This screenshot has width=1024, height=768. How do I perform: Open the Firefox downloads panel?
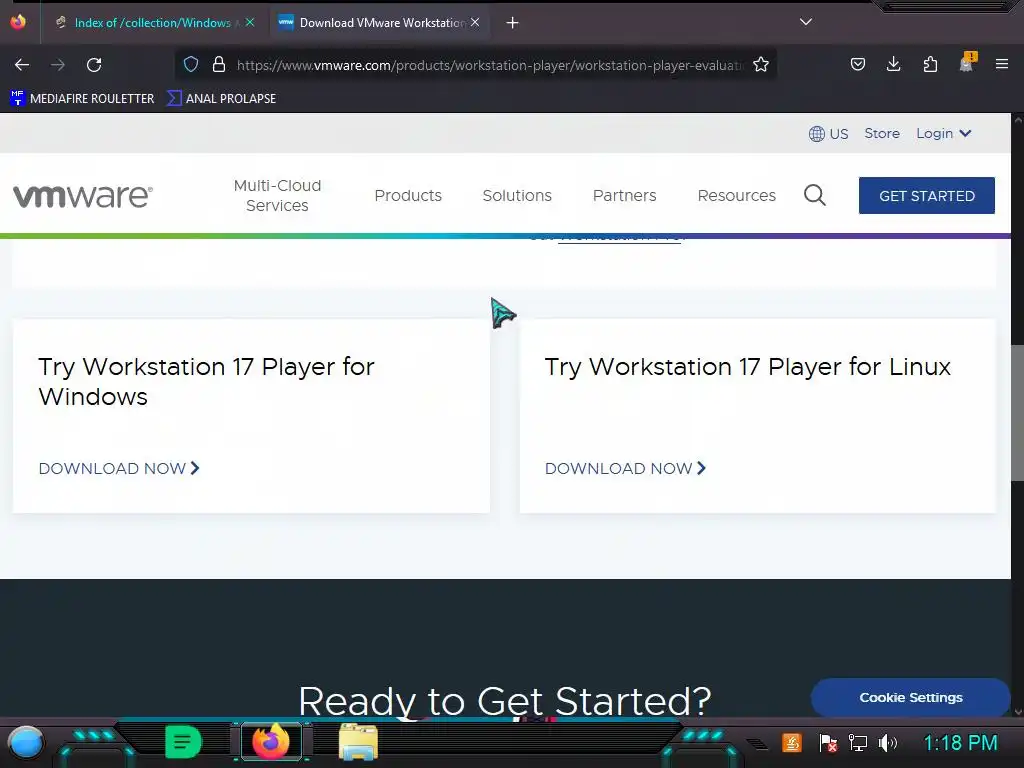coord(894,65)
